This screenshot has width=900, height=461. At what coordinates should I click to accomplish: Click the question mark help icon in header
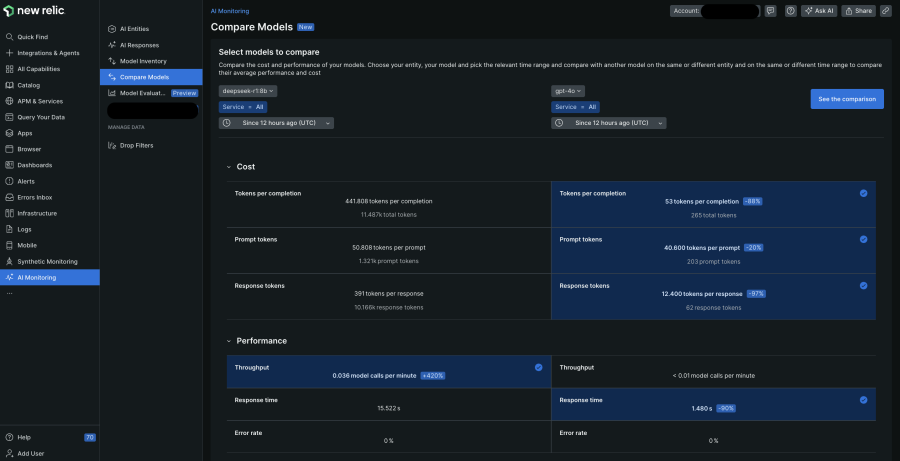coord(790,10)
